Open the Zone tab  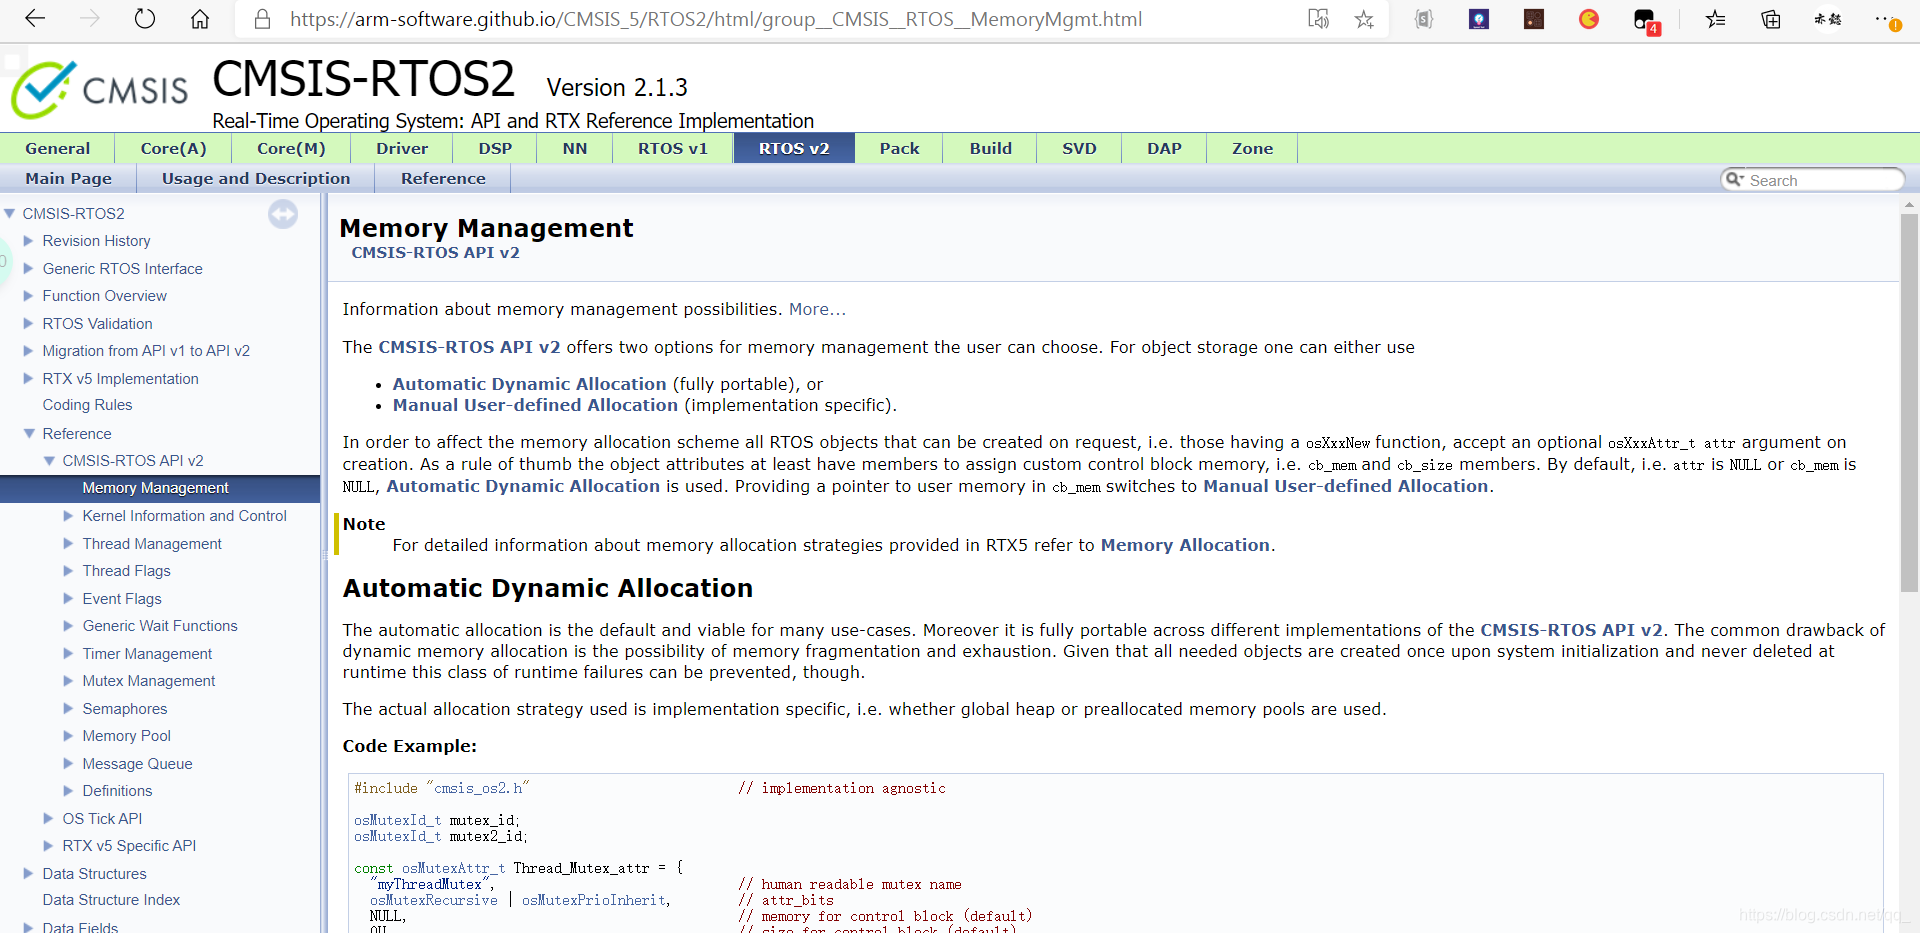[1252, 148]
